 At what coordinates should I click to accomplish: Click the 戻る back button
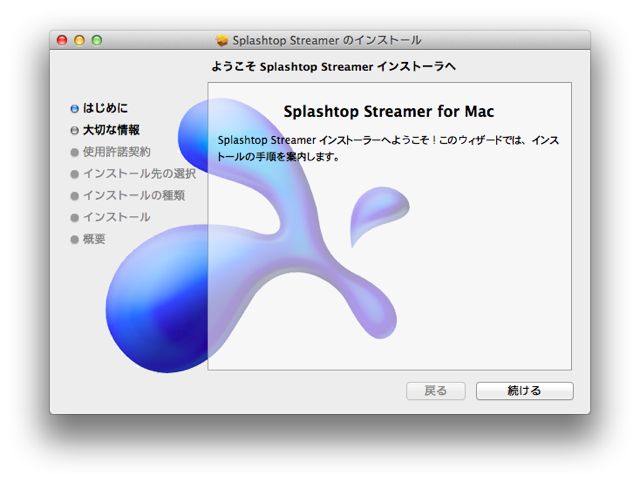tap(436, 391)
